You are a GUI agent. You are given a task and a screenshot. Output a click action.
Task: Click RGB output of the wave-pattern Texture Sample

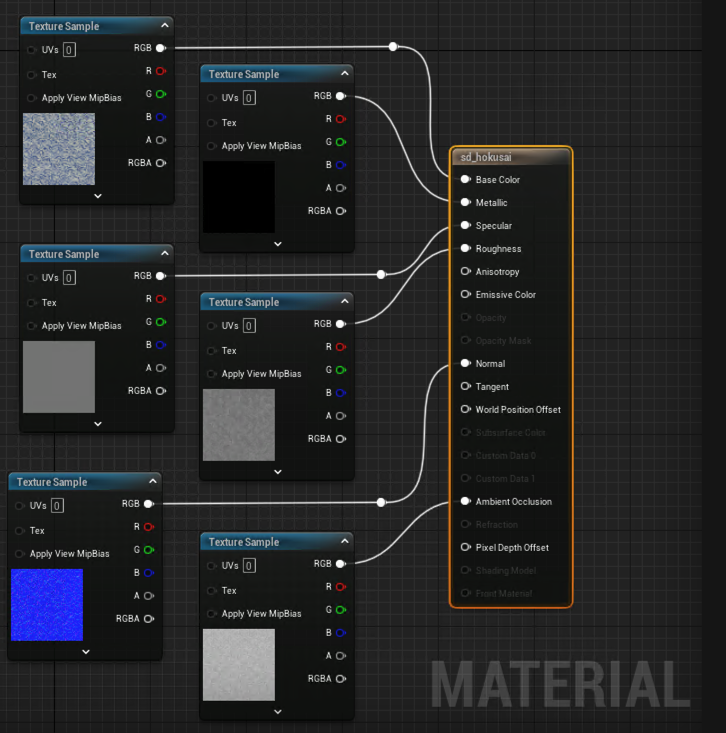pos(161,48)
